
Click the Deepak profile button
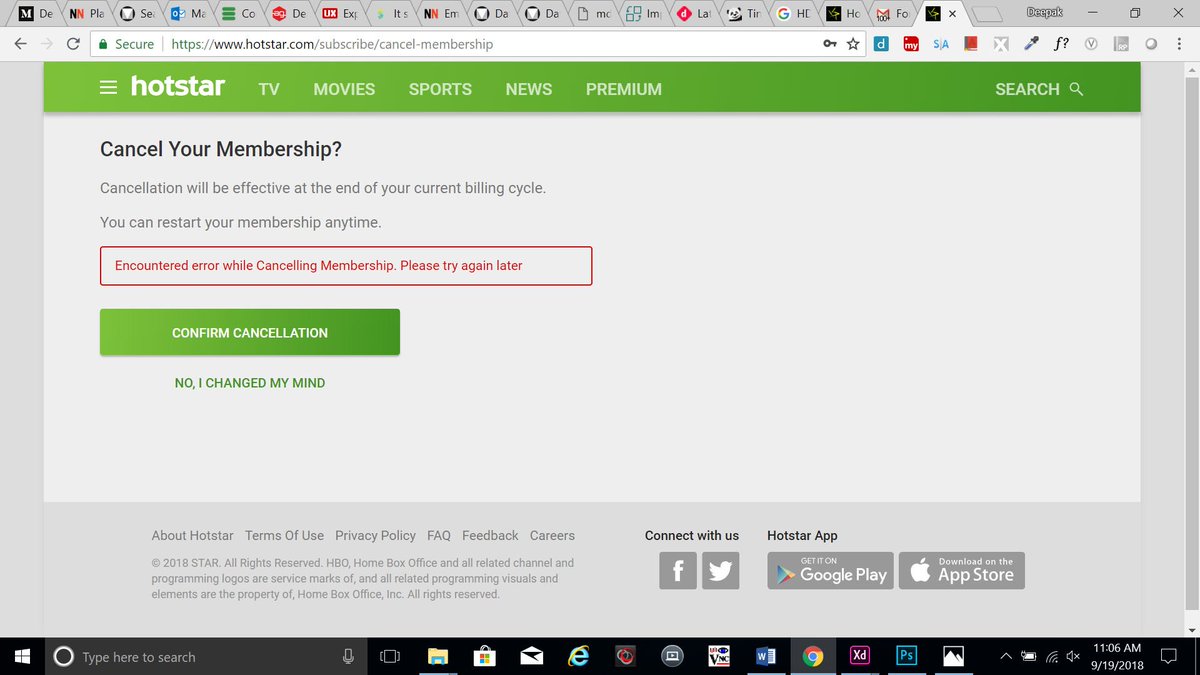pyautogui.click(x=1044, y=12)
